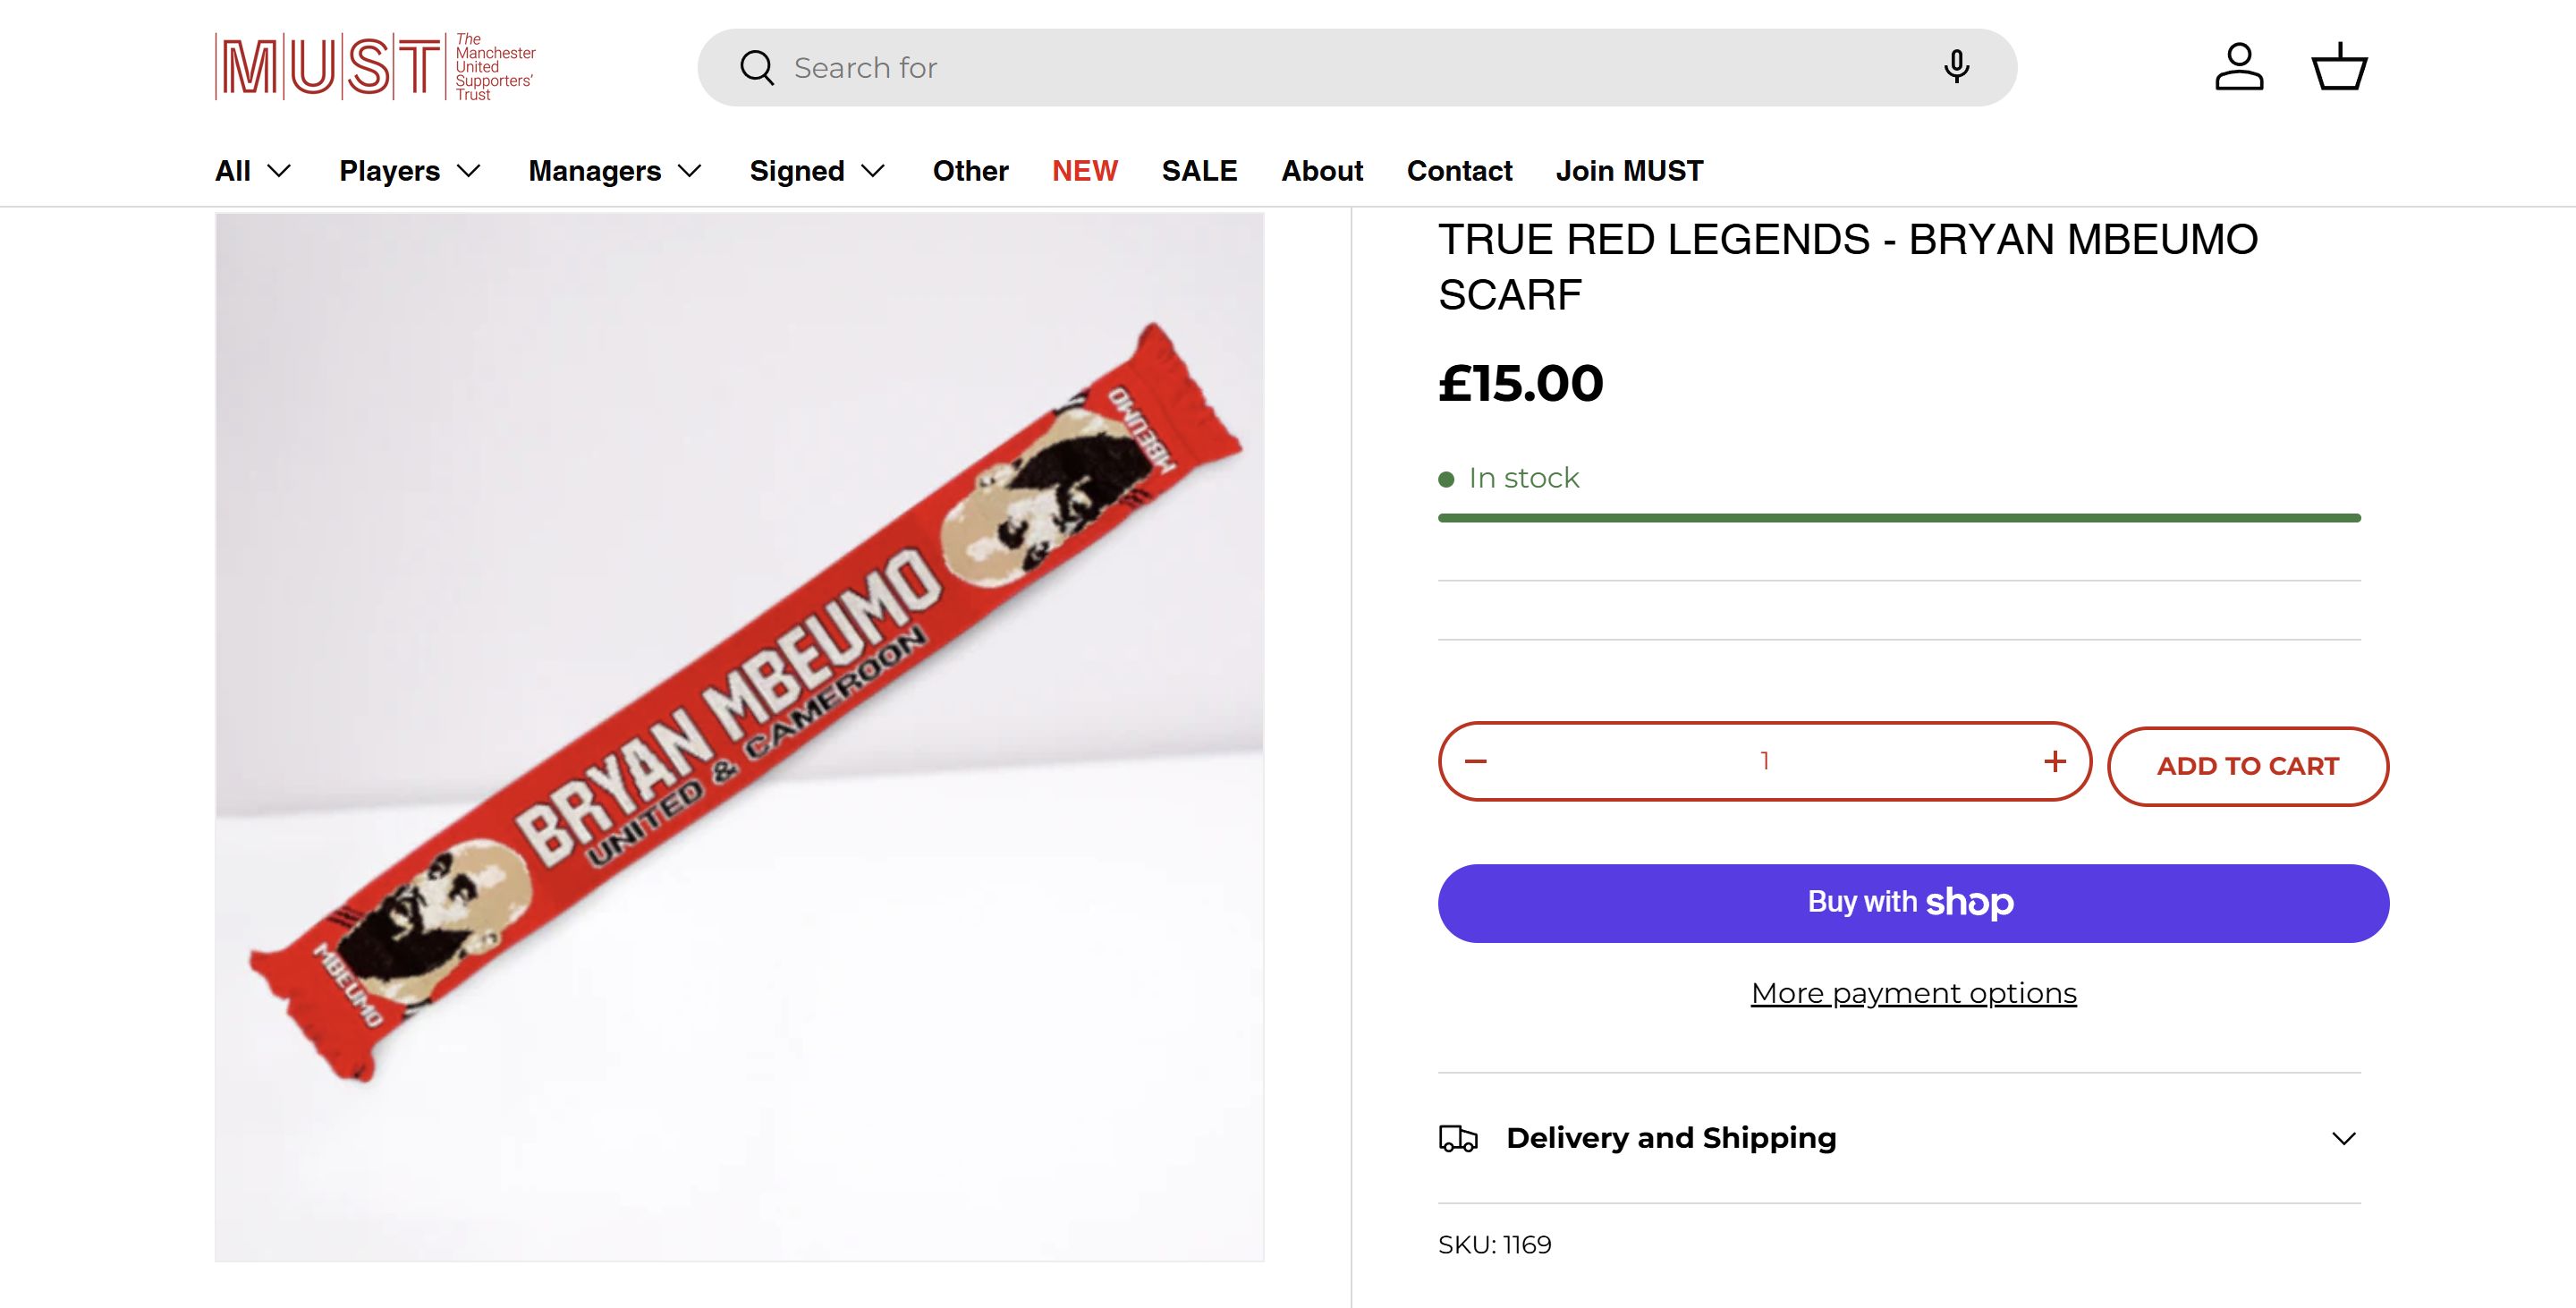This screenshot has height=1308, width=2576.
Task: Open the account profile icon
Action: [2238, 67]
